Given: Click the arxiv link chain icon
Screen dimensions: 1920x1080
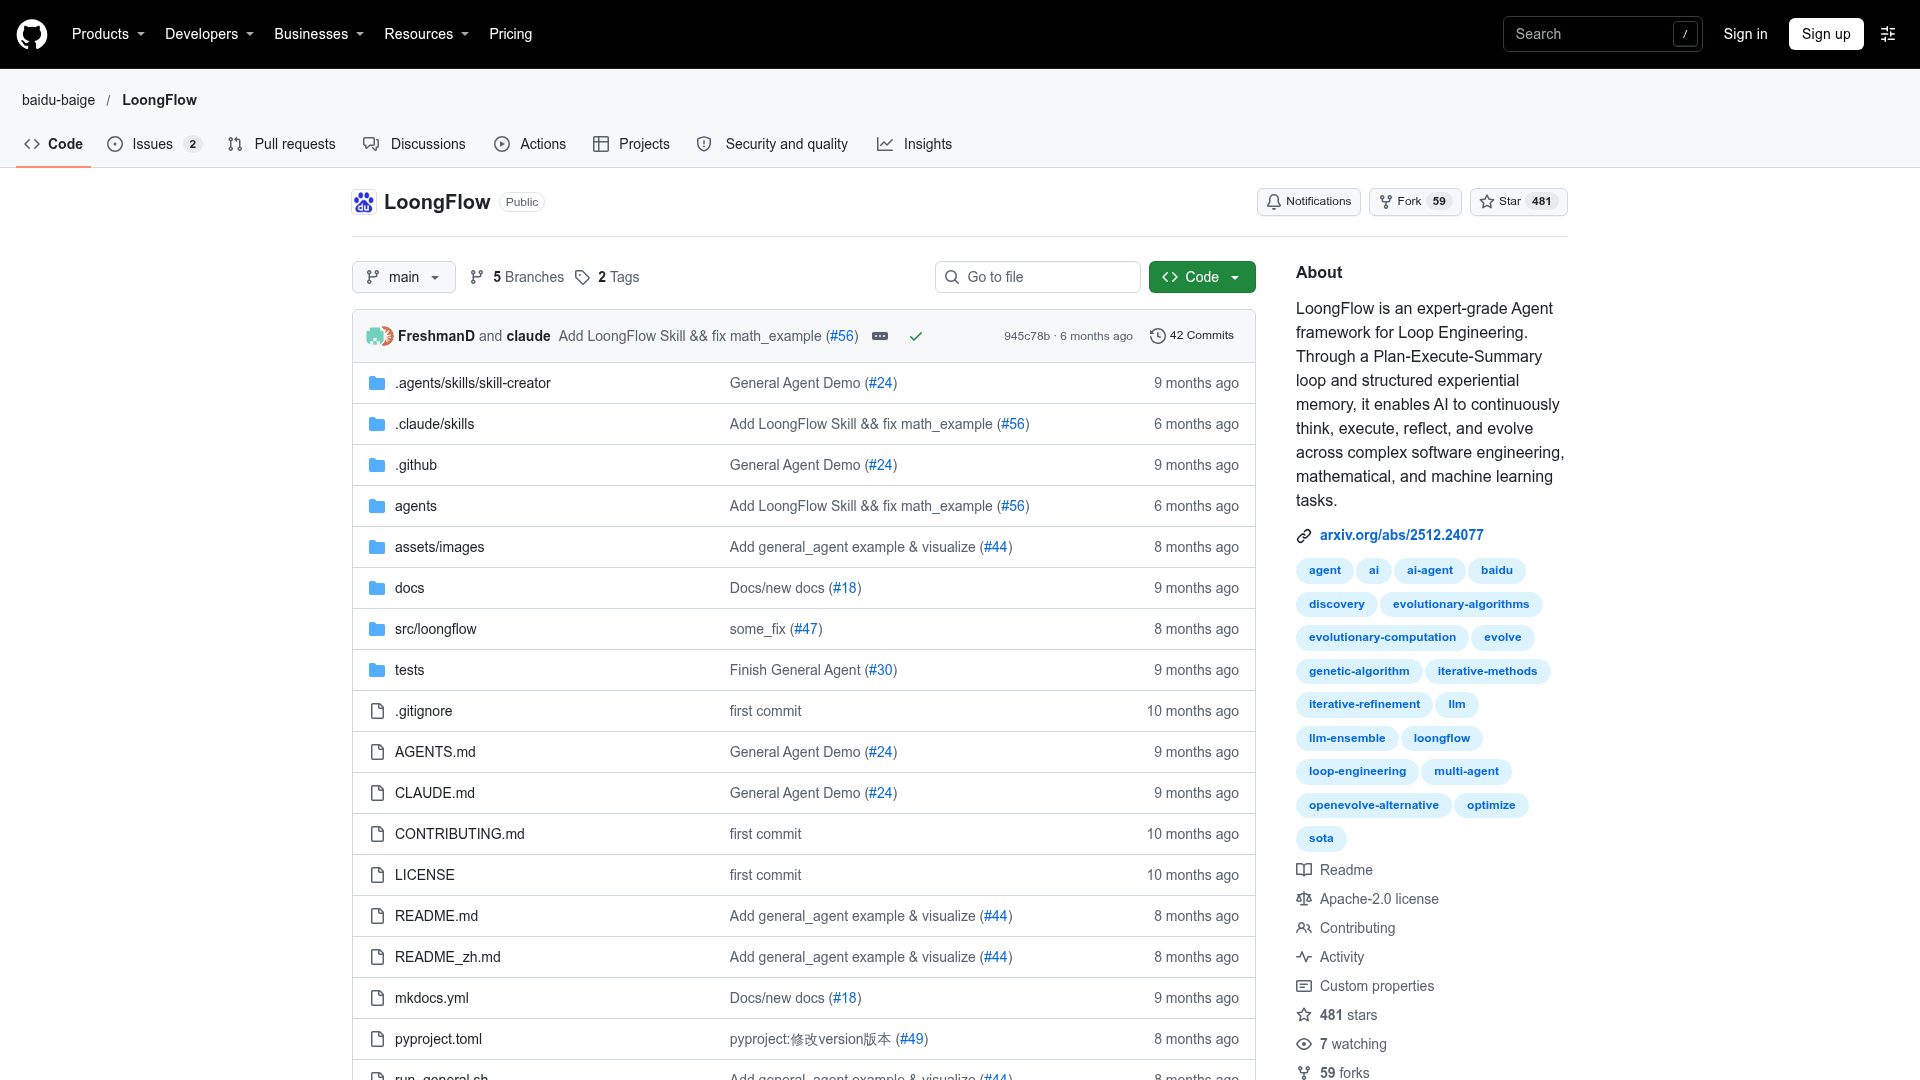Looking at the screenshot, I should click(x=1304, y=536).
